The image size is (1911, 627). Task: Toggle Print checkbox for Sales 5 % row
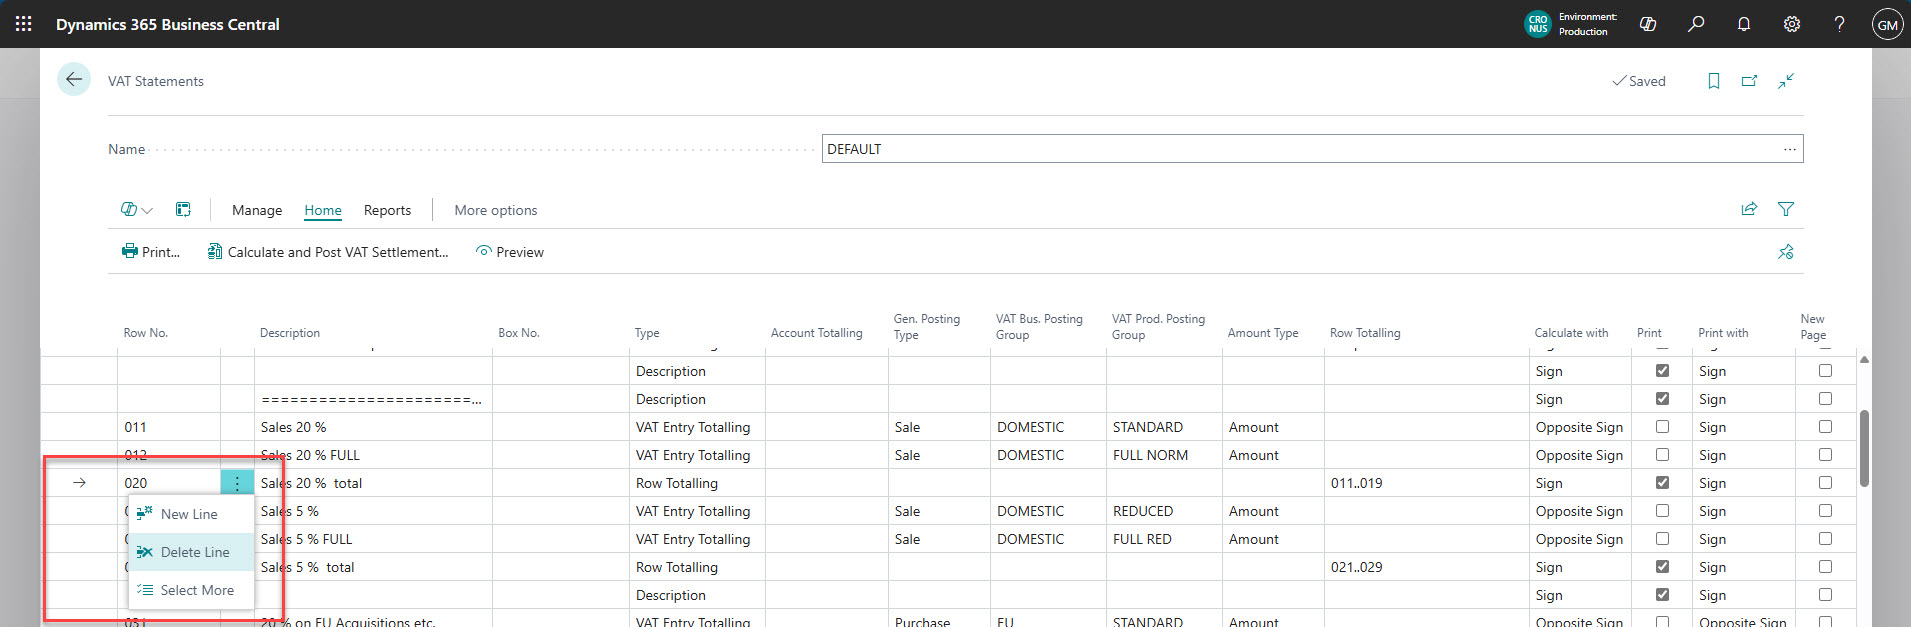1662,511
